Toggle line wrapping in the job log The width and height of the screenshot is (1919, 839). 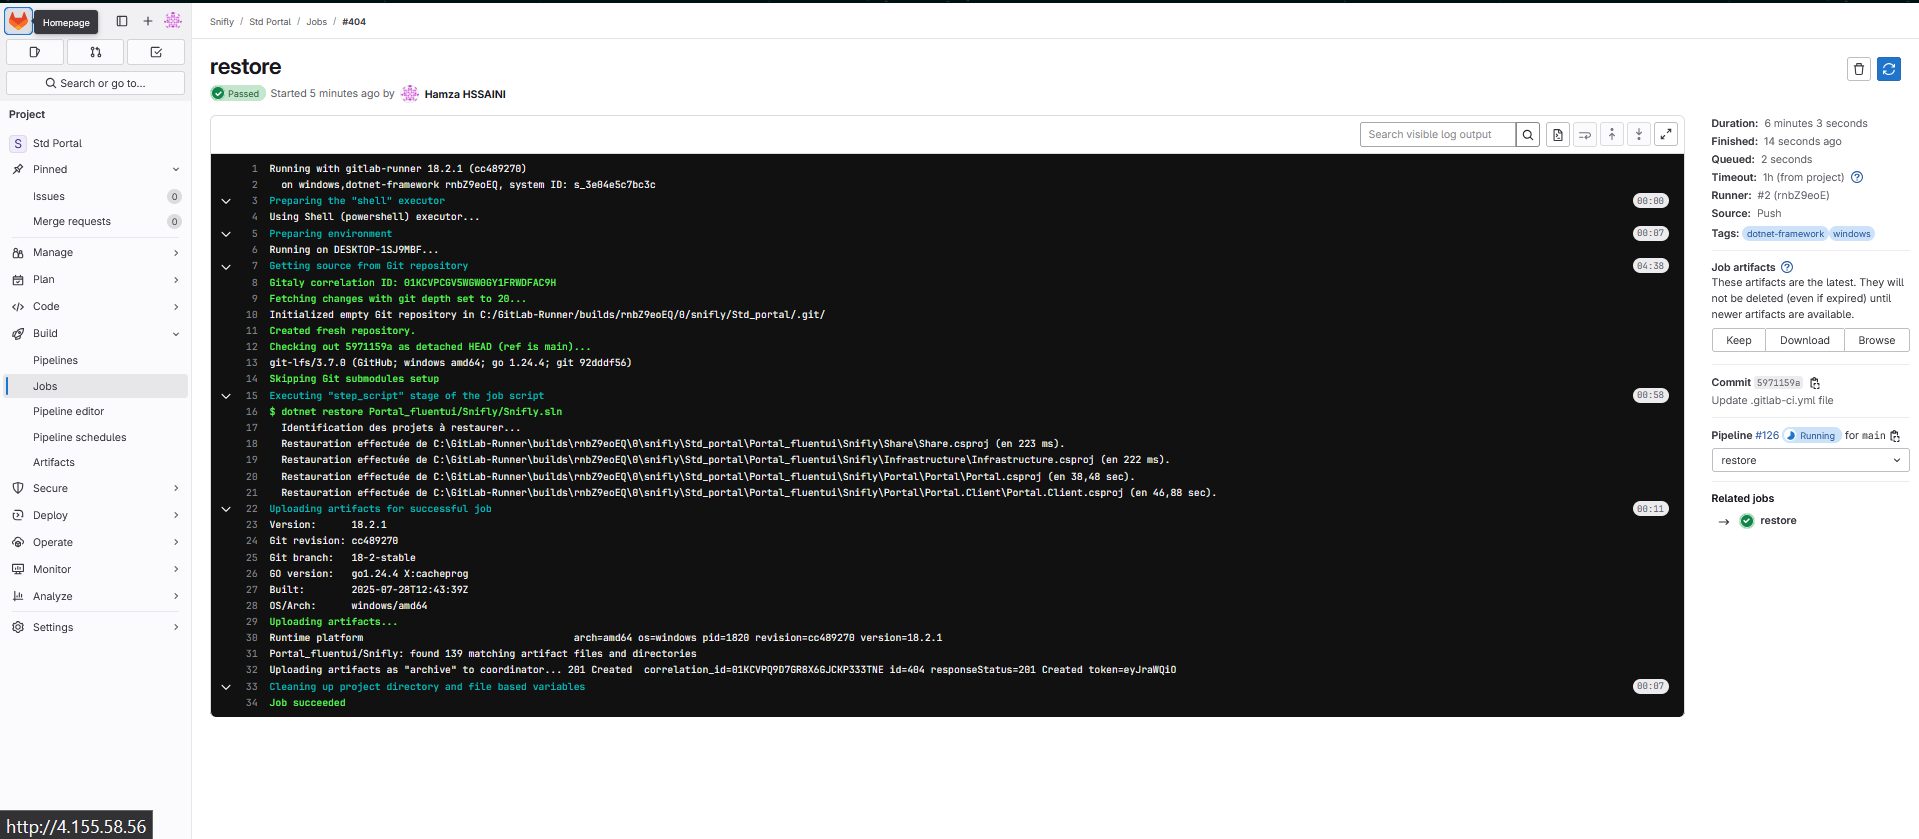click(x=1585, y=135)
